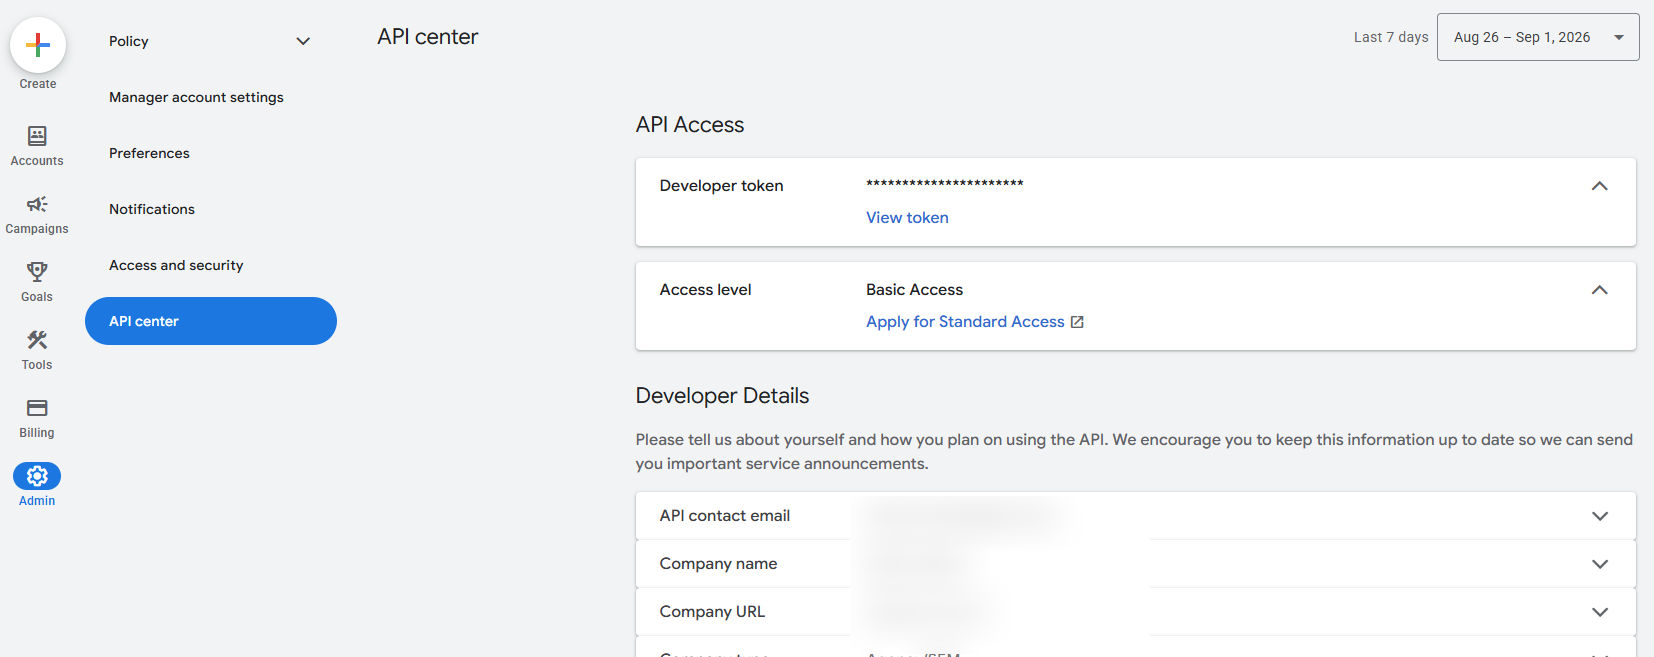This screenshot has height=657, width=1654.
Task: Open the Accounts section icon
Action: (37, 136)
